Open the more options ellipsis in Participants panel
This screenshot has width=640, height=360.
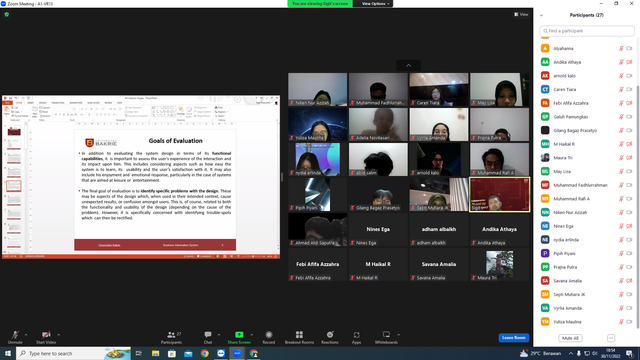[611, 338]
